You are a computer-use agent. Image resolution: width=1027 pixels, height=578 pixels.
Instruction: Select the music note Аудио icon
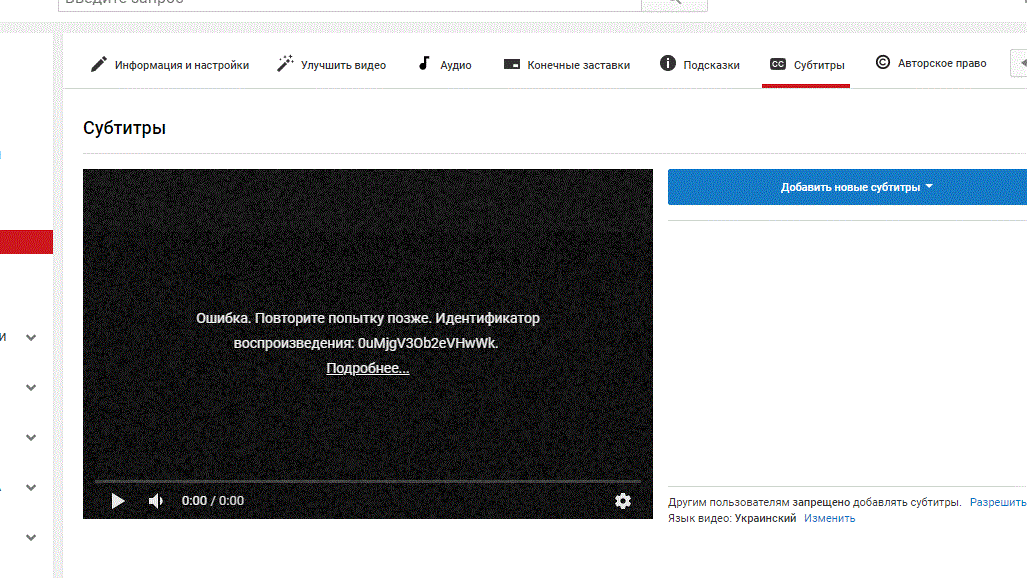[x=424, y=64]
